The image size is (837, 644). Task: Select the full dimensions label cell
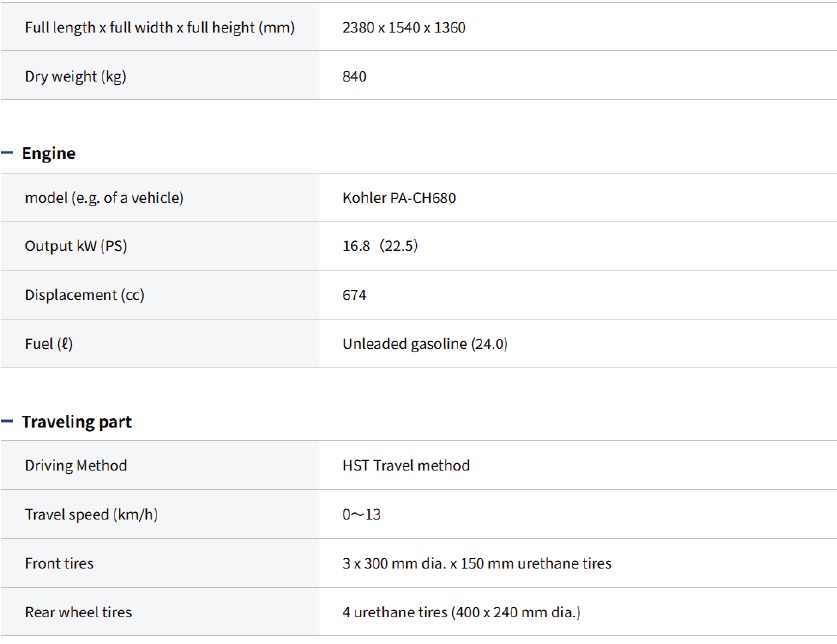pos(160,28)
